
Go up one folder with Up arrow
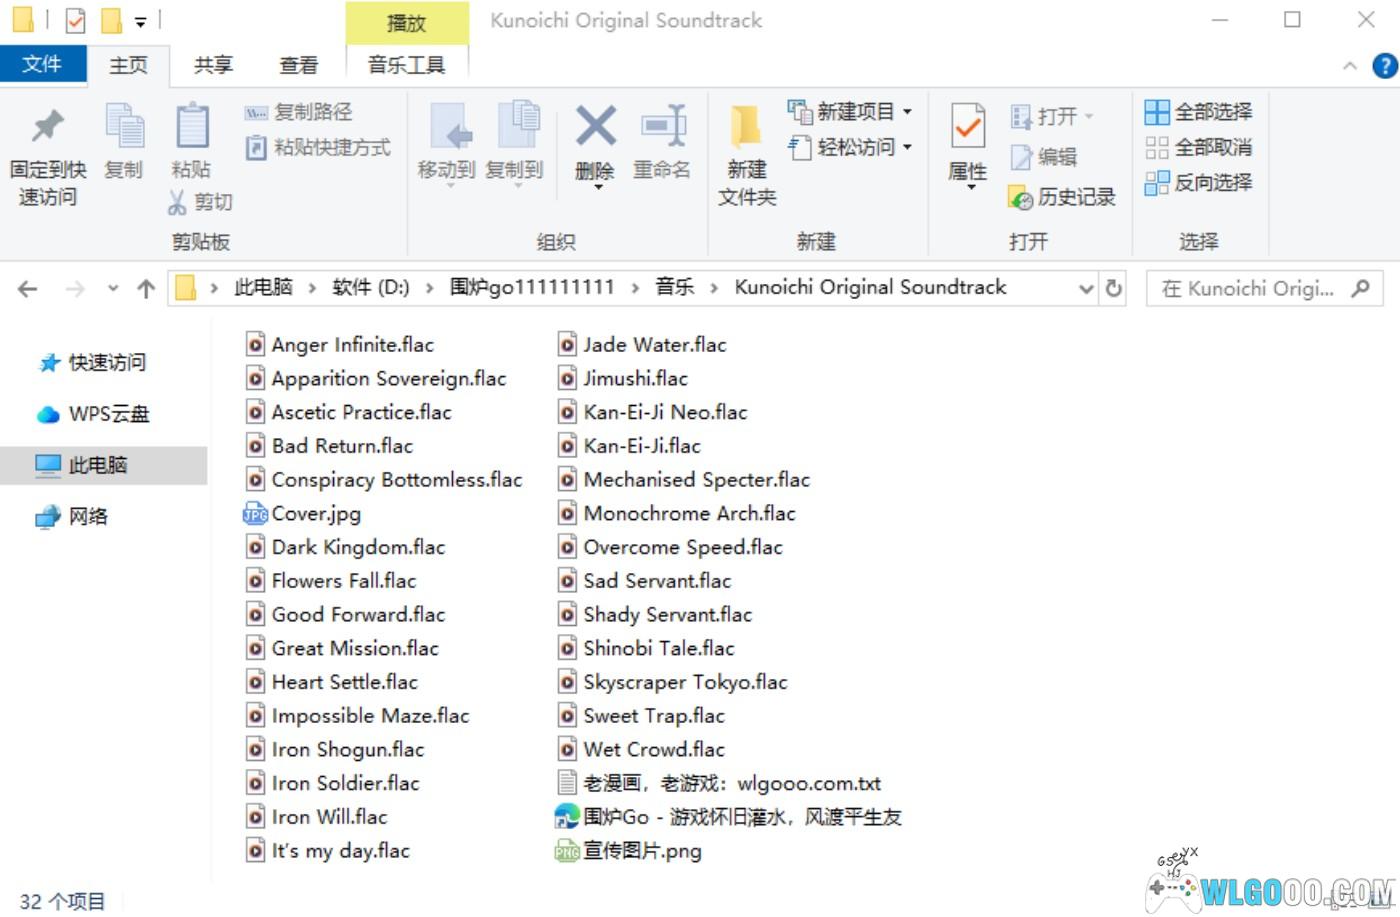click(x=146, y=289)
